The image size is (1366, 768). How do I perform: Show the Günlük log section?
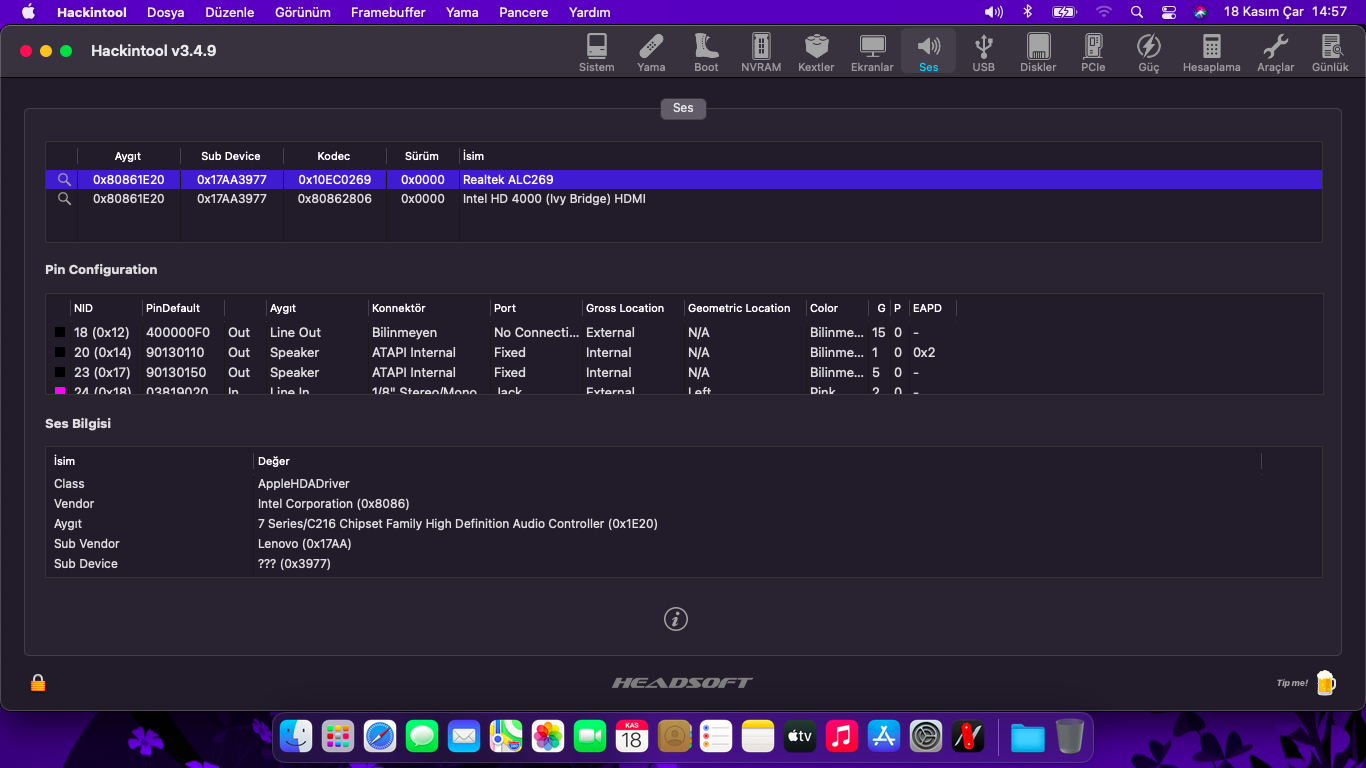click(1330, 52)
